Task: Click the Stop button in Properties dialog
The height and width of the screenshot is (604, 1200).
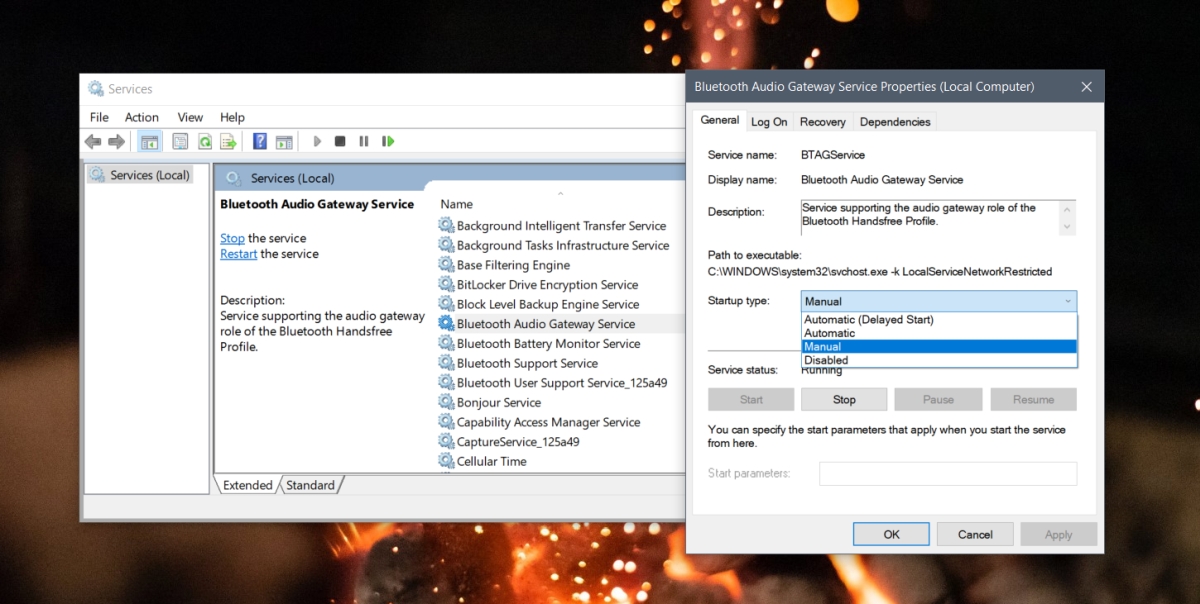Action: pyautogui.click(x=844, y=399)
